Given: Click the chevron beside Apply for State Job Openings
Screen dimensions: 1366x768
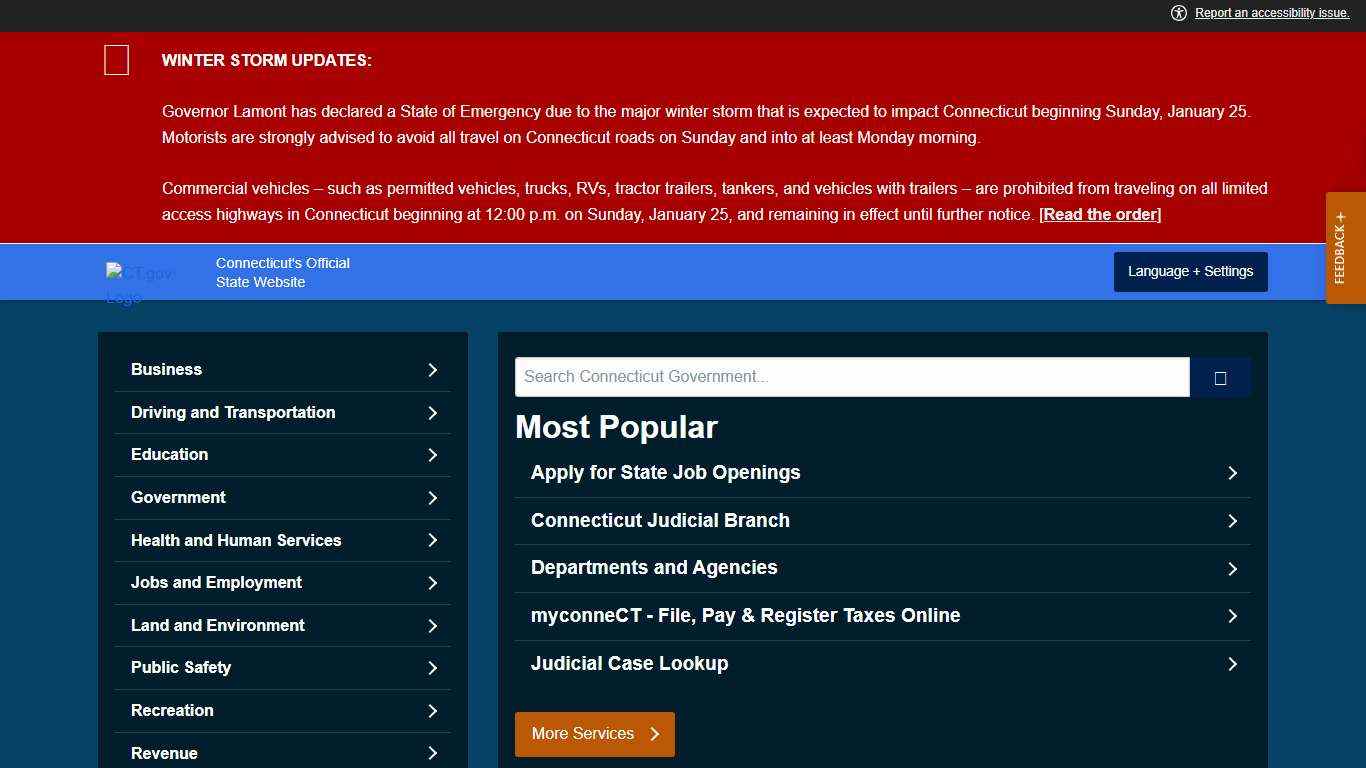Looking at the screenshot, I should point(1233,473).
